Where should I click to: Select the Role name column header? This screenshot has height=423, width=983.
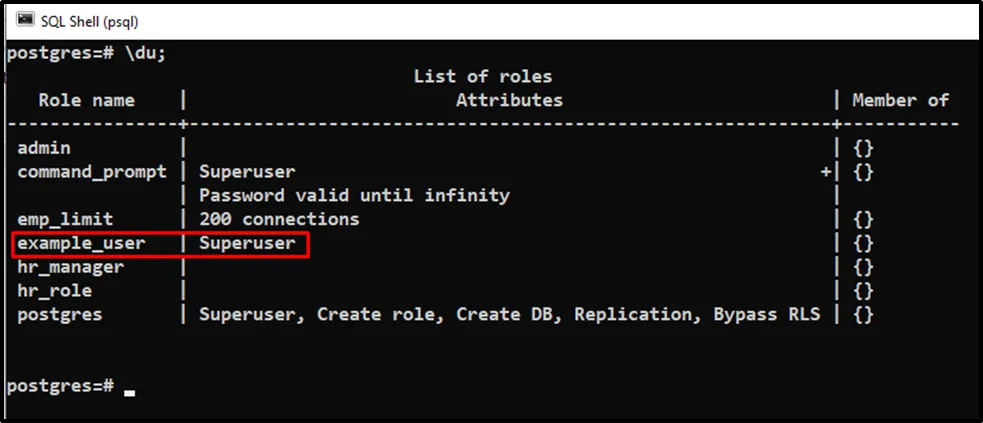click(86, 100)
